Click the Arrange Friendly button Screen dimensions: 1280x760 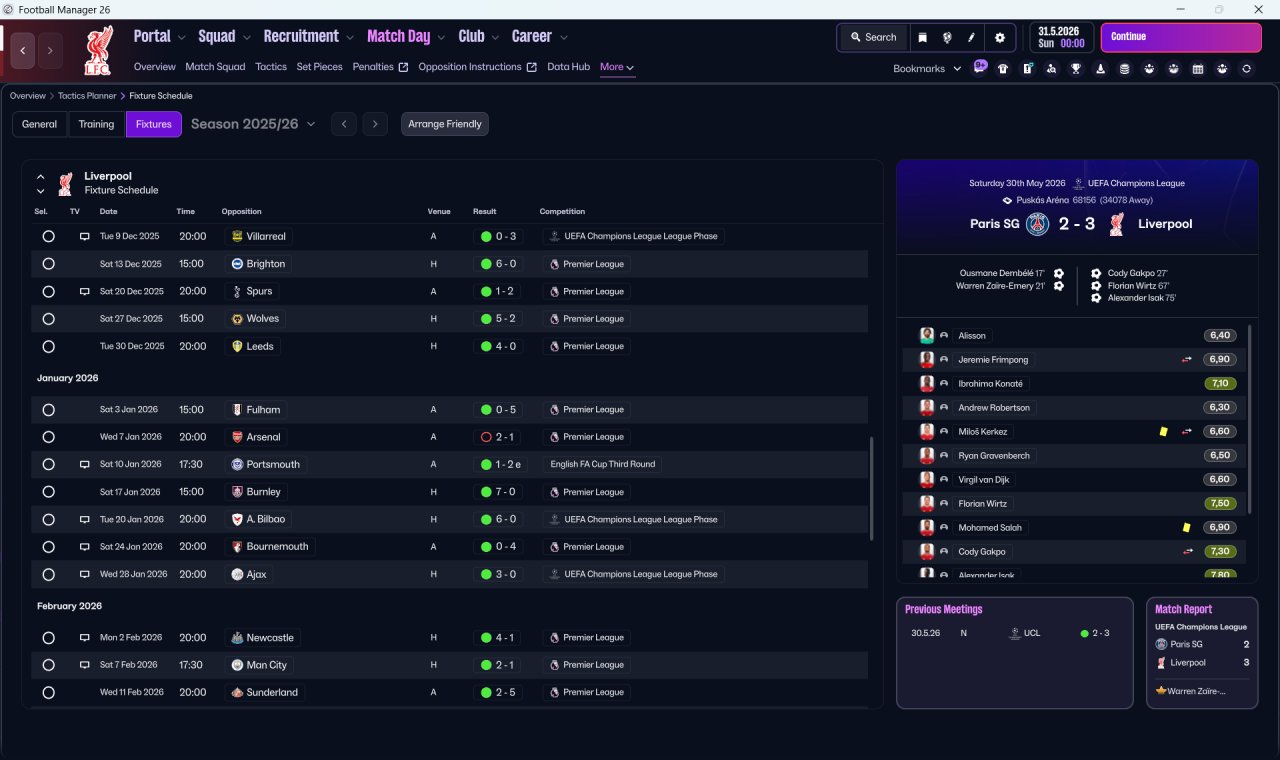tap(445, 124)
